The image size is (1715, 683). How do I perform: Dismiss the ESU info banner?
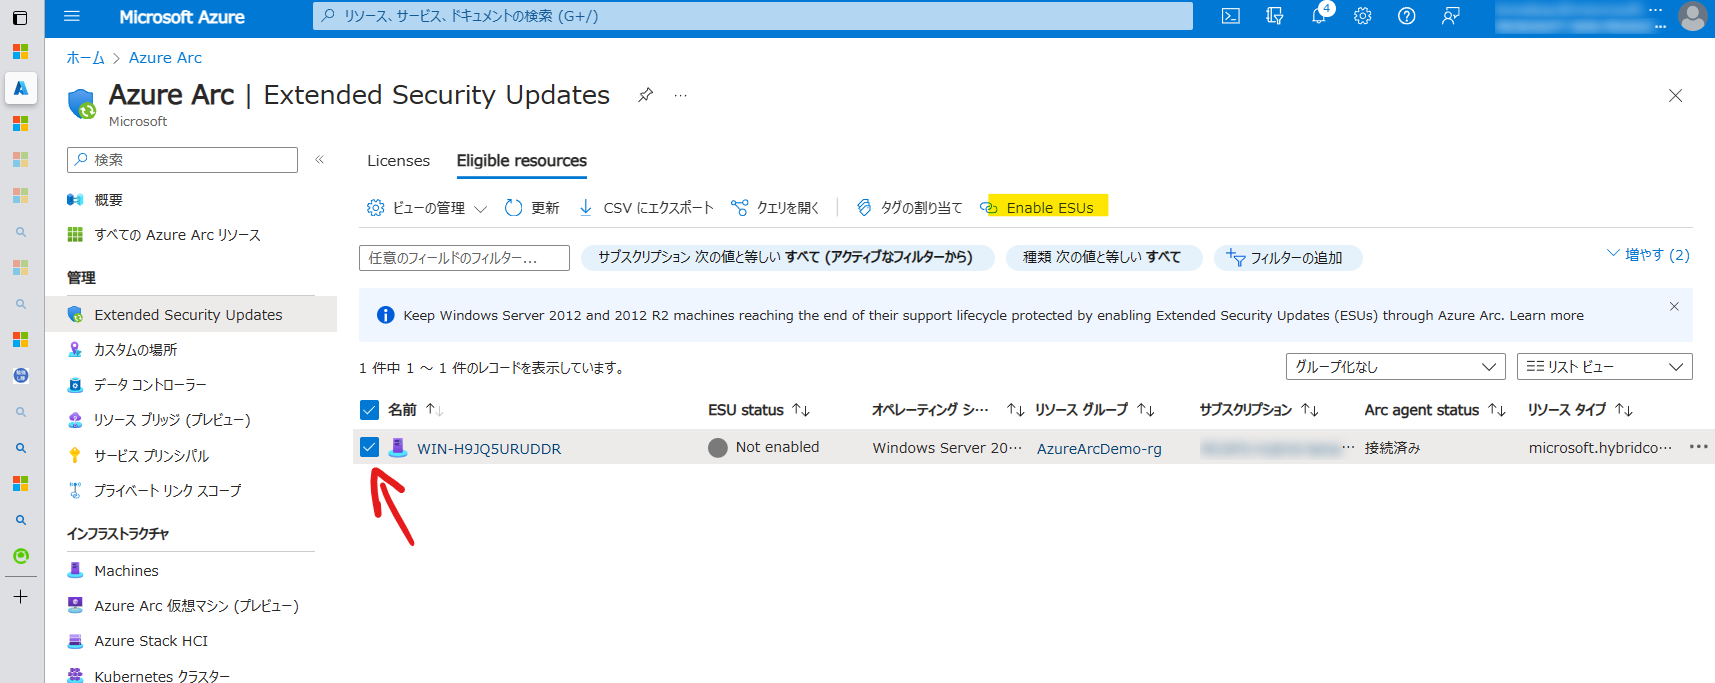[1674, 306]
